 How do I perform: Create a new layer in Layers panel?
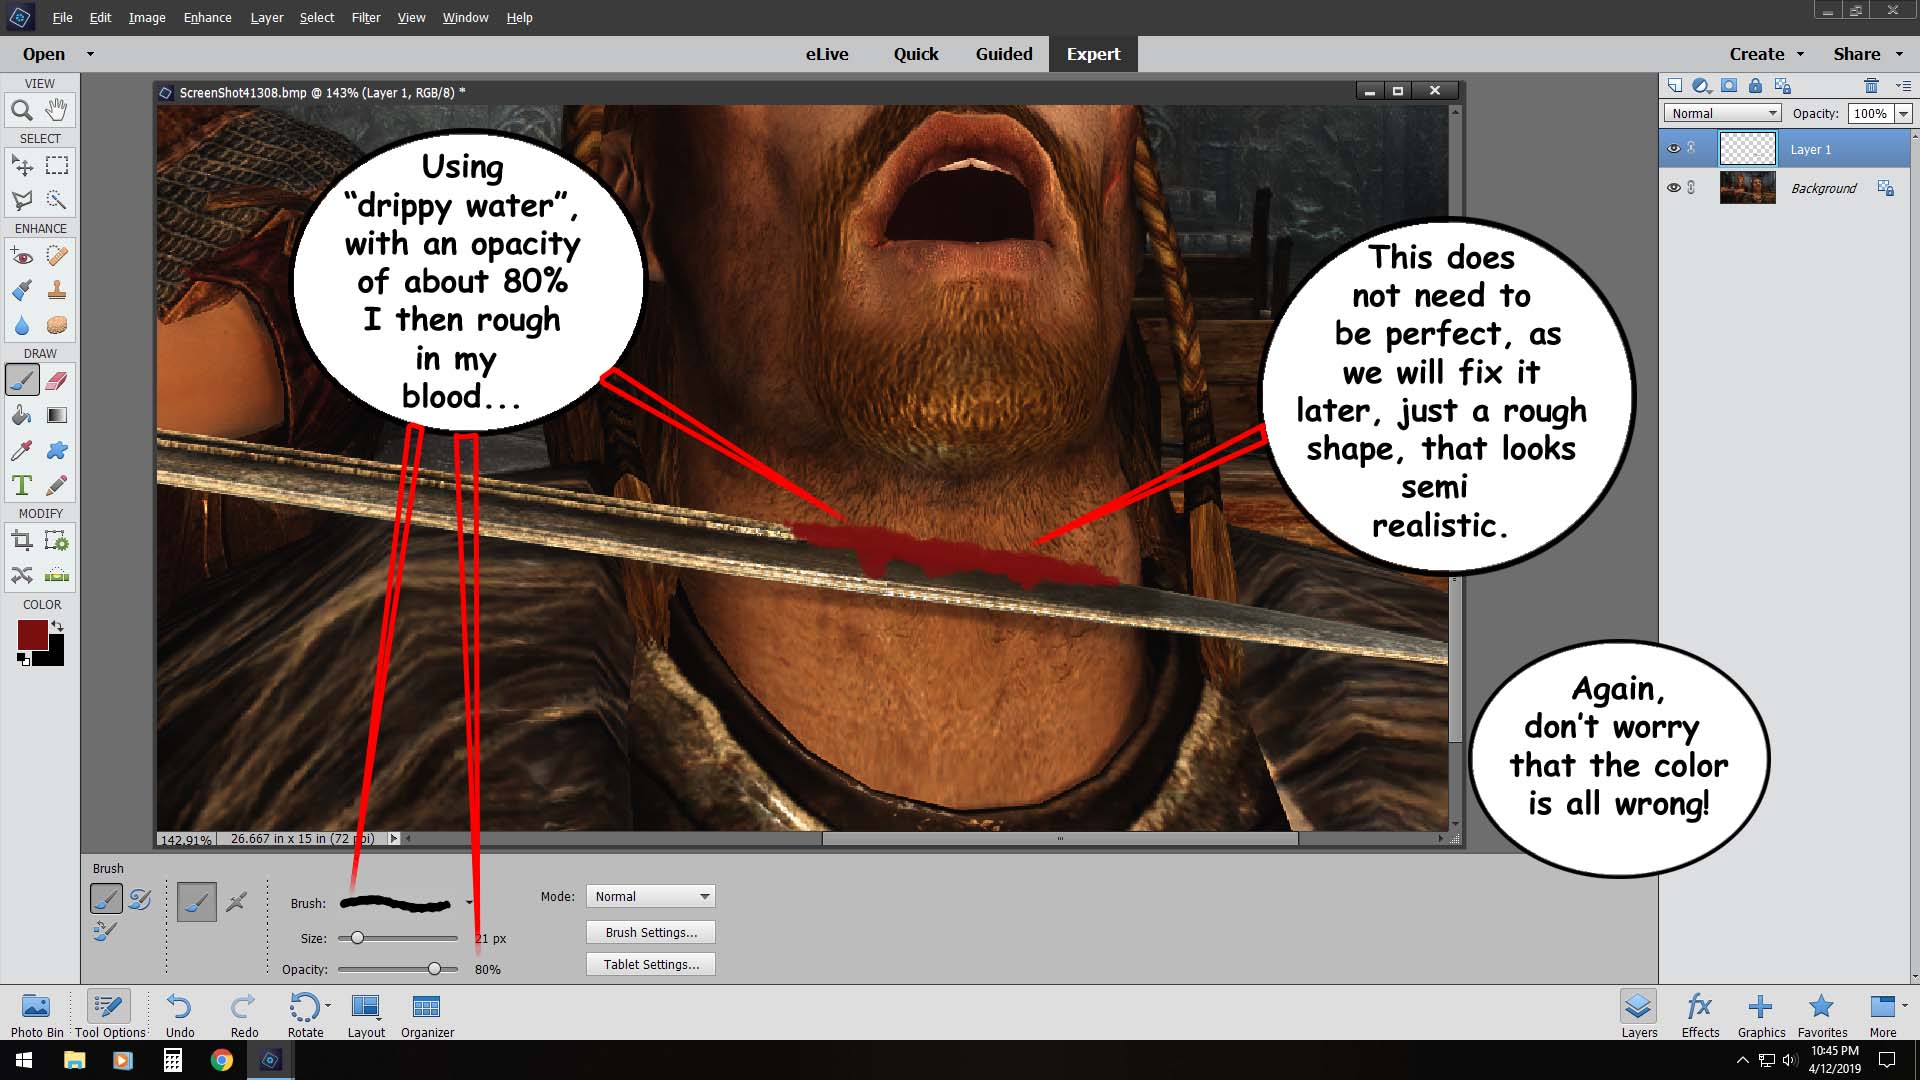[1675, 86]
